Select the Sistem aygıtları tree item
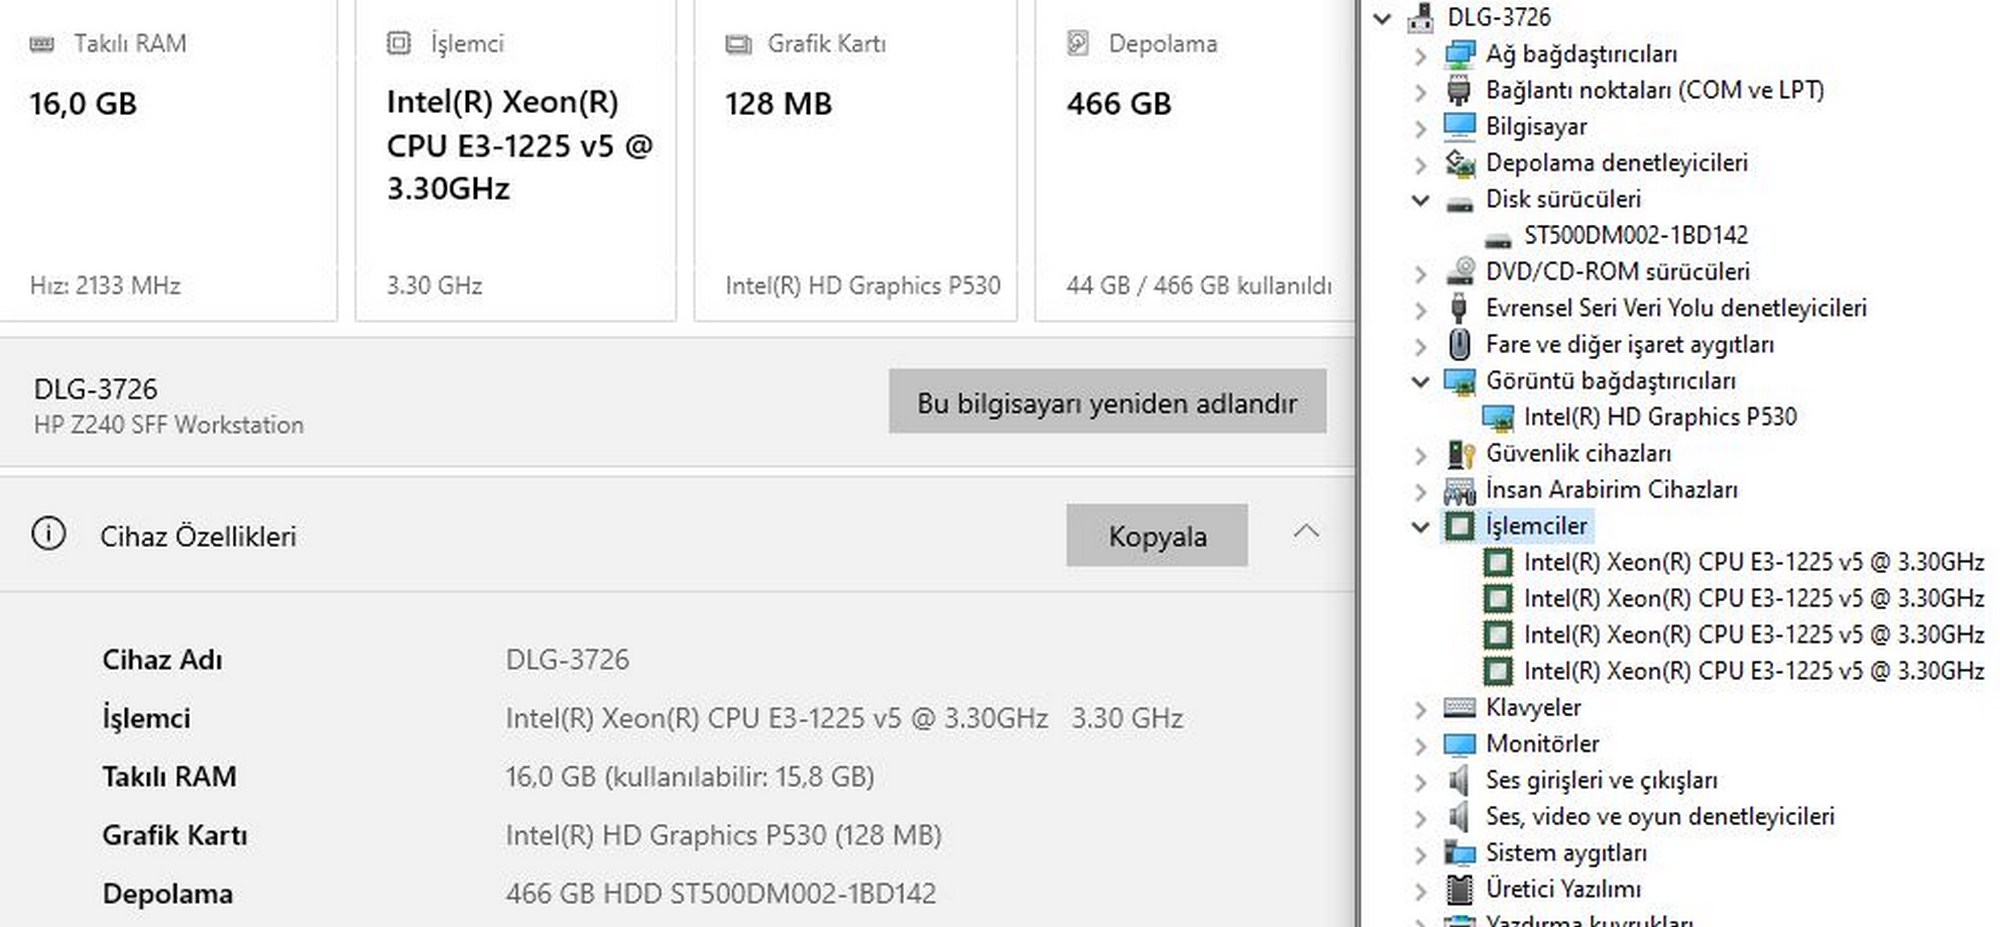 click(x=1565, y=853)
